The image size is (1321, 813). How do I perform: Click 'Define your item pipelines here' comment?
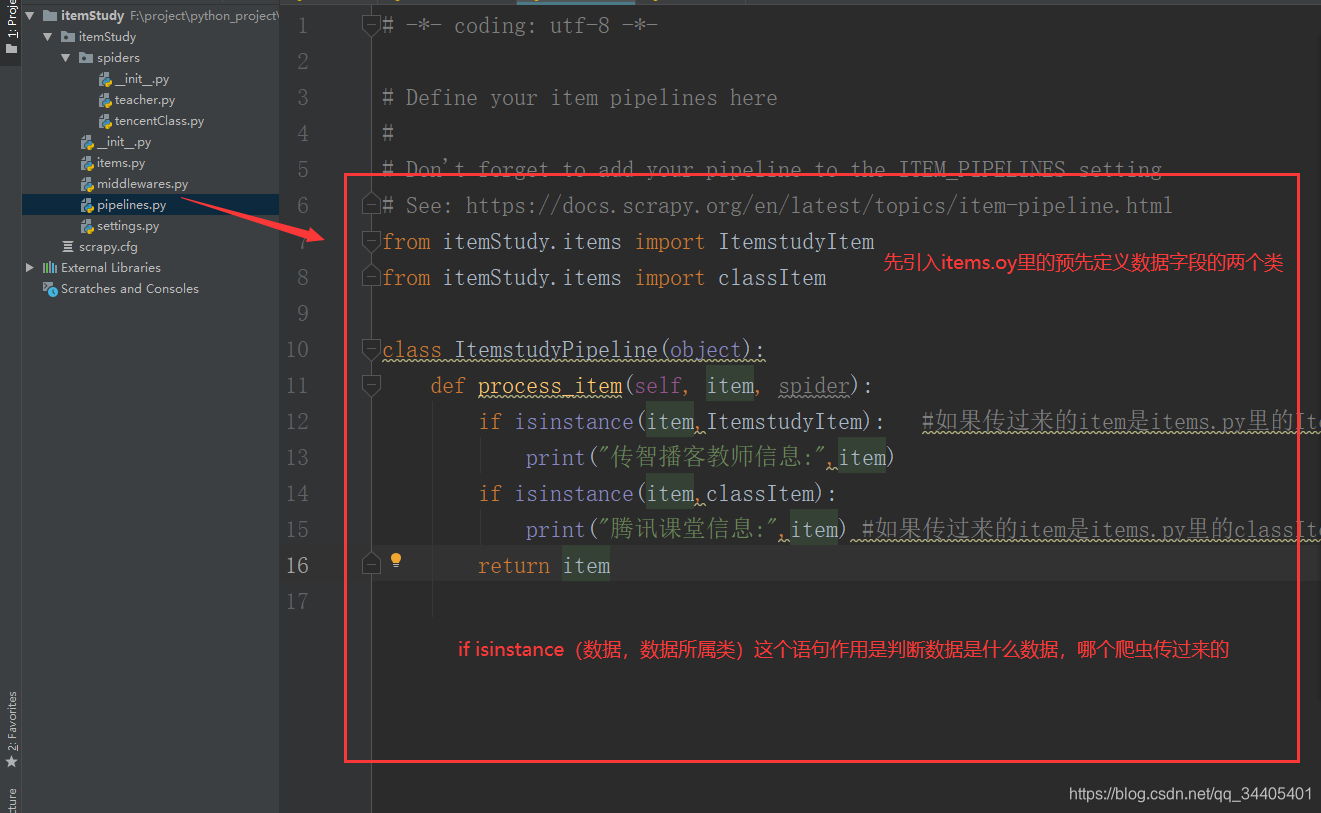point(591,98)
